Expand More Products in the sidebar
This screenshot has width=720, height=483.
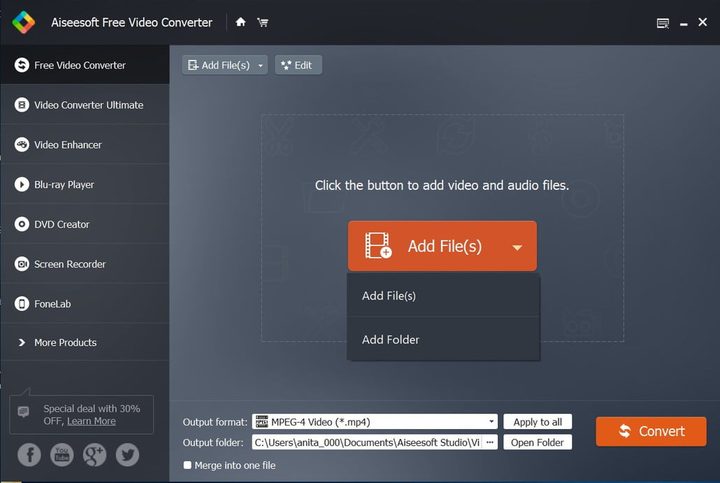point(84,343)
